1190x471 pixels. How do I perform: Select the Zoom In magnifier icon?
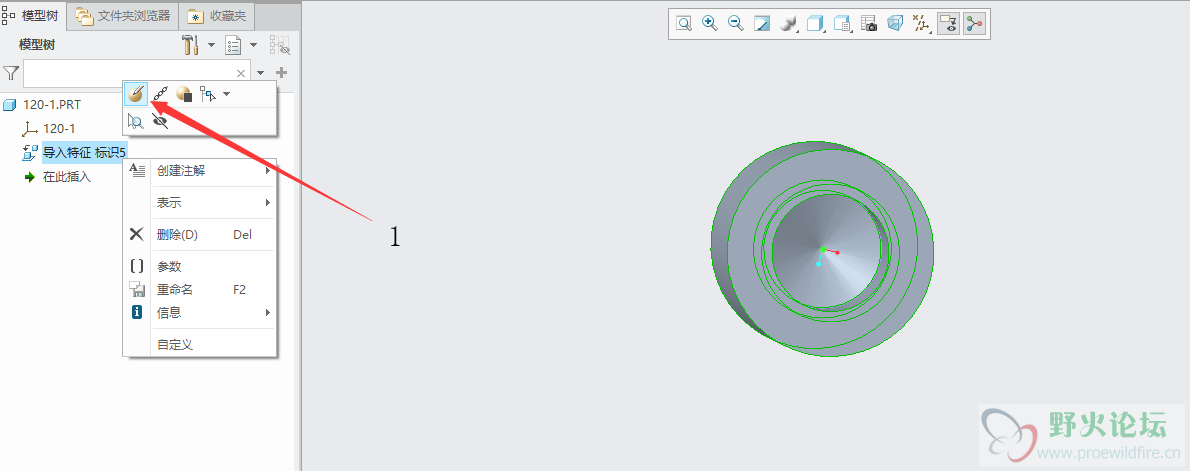710,24
